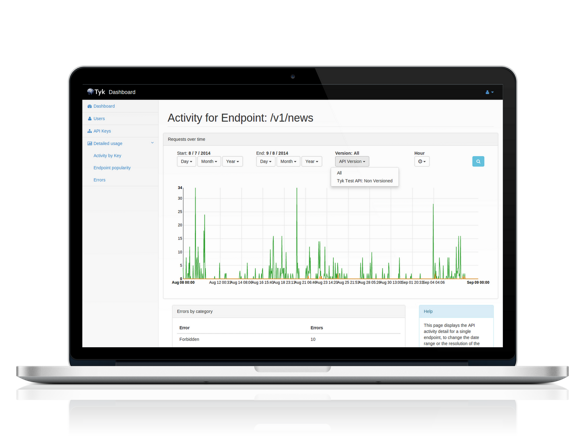Collapse the Detailed usage section chevron
Image resolution: width=585 pixels, height=439 pixels.
[152, 143]
